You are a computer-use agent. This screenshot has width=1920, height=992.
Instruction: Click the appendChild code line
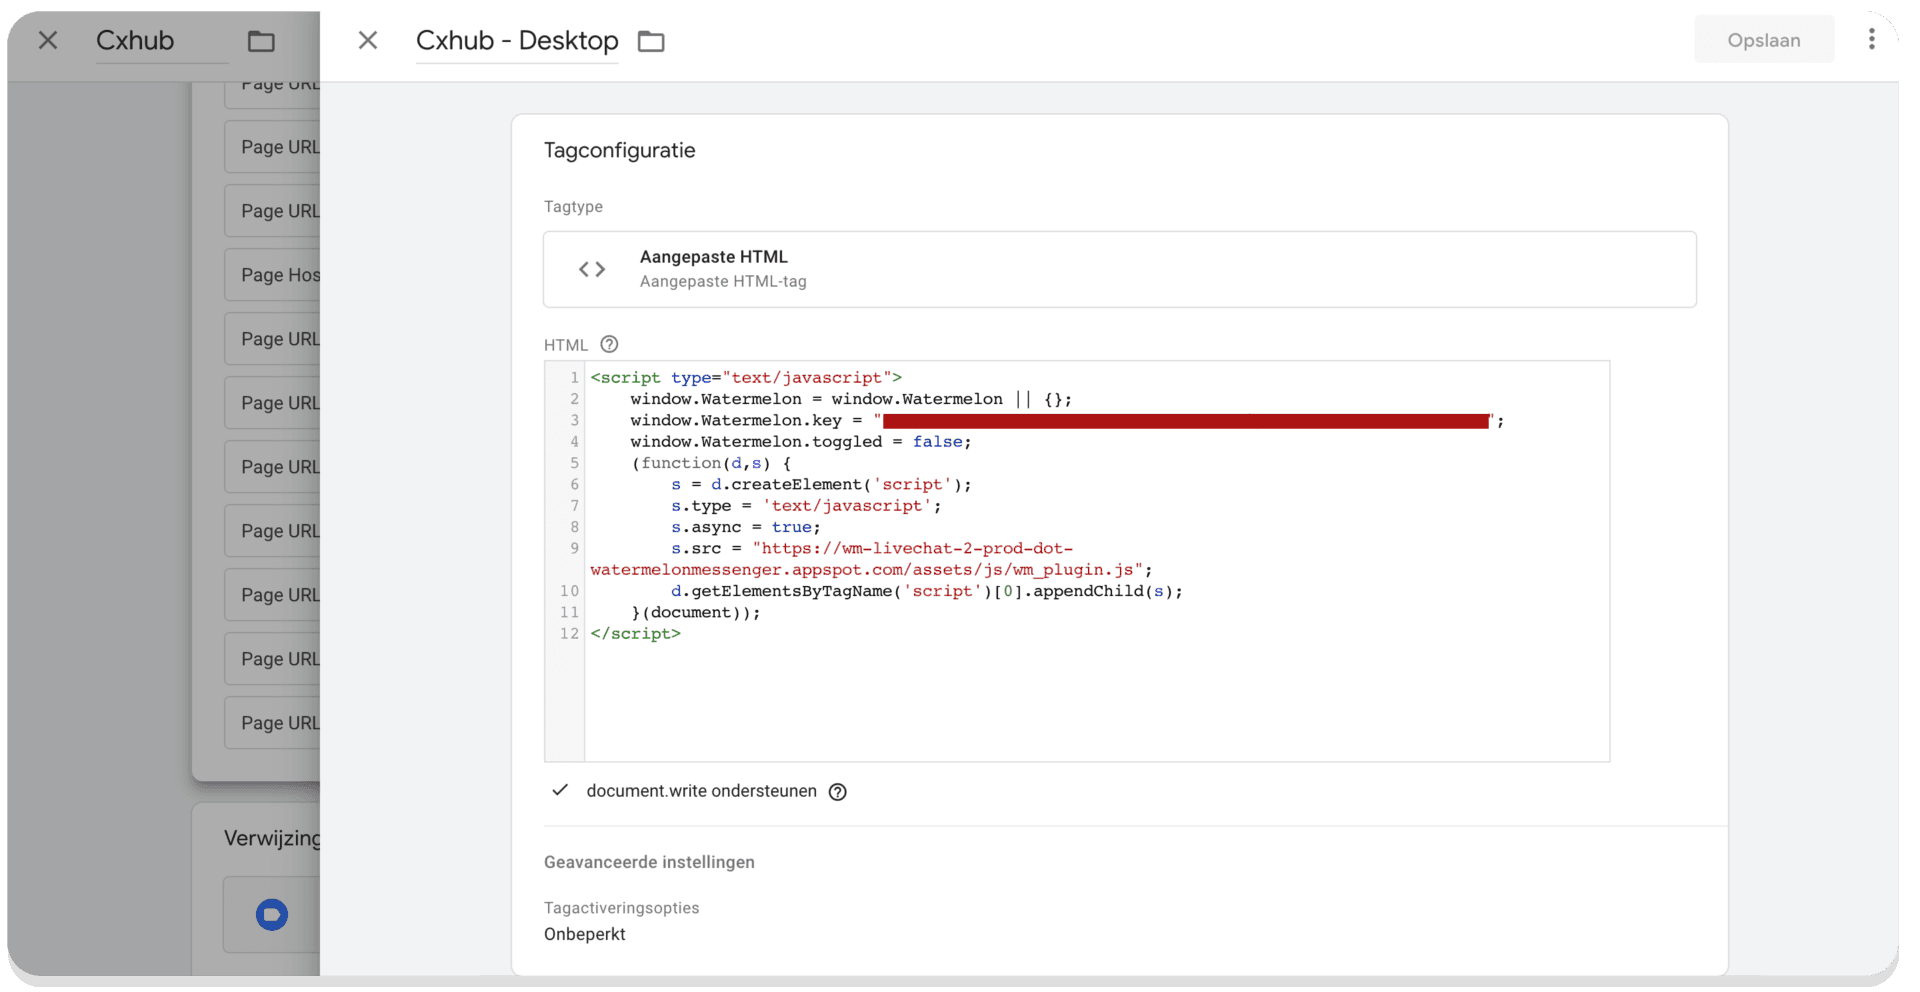pyautogui.click(x=926, y=591)
